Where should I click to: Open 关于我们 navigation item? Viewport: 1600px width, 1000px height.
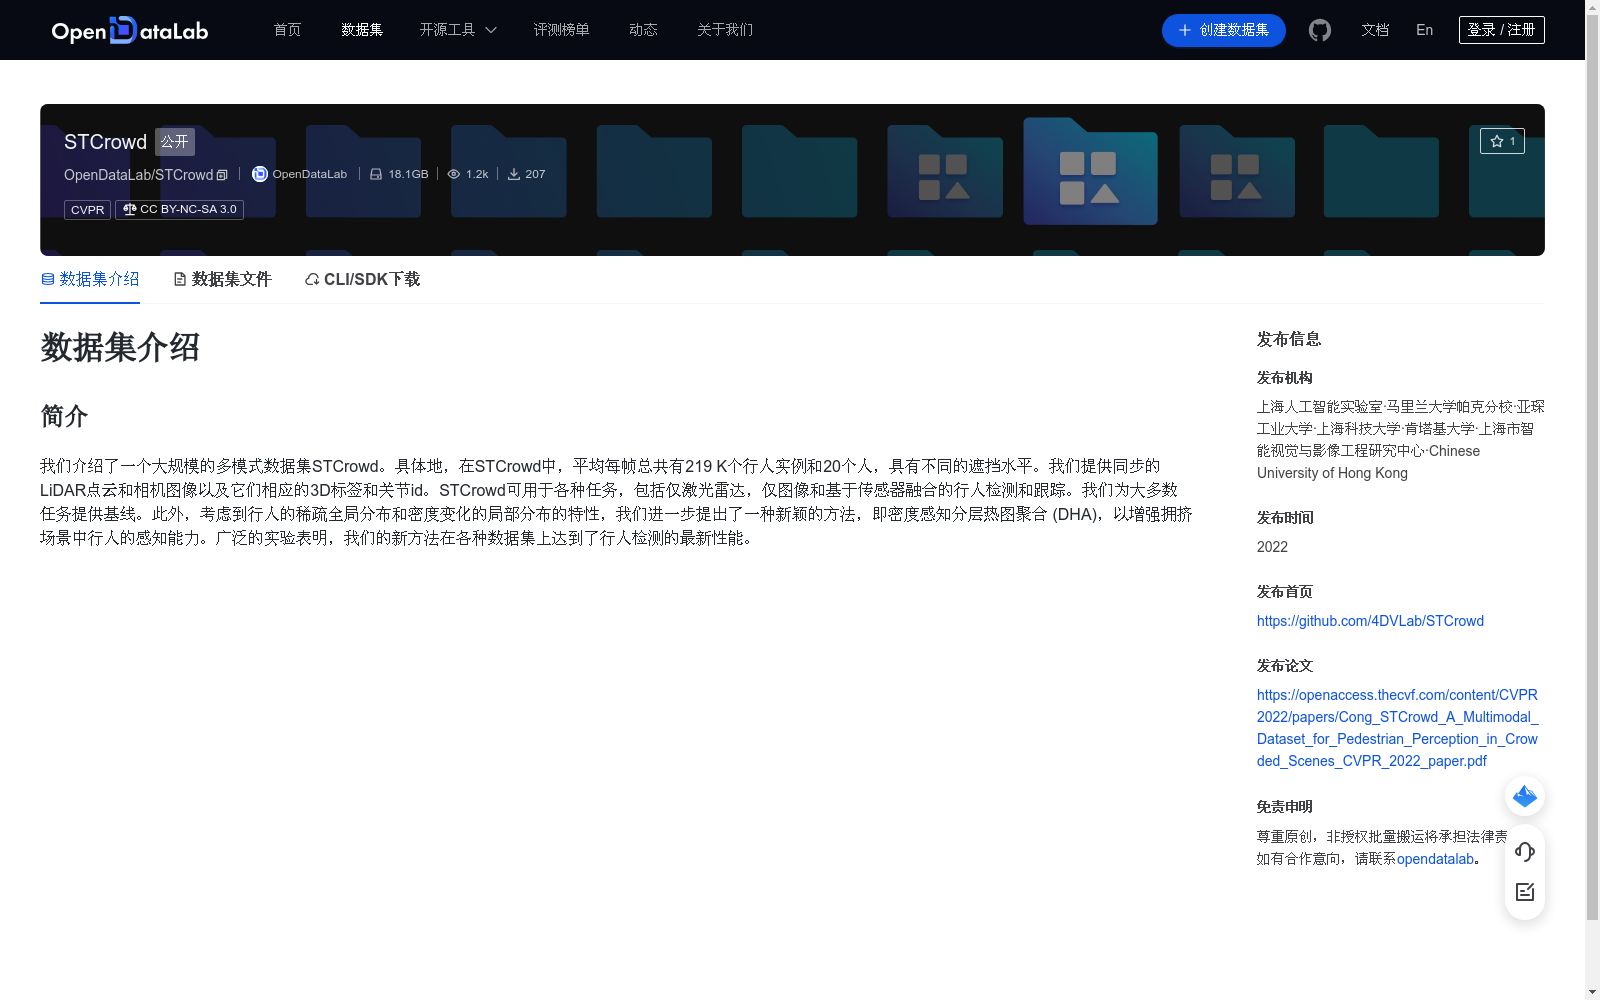(x=725, y=30)
